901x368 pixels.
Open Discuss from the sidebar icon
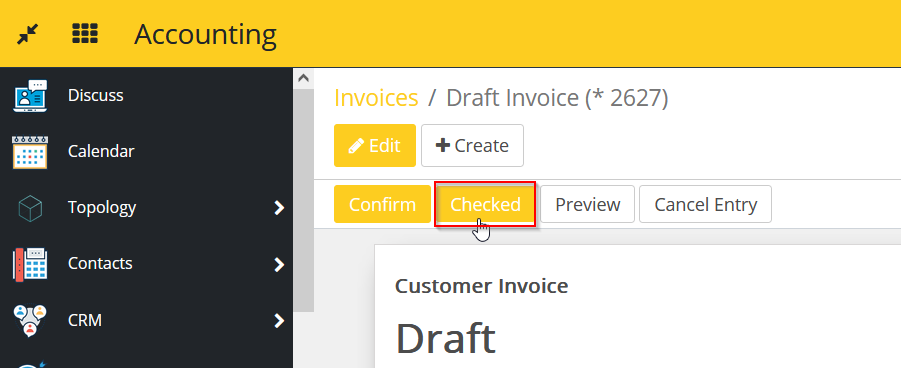point(30,95)
